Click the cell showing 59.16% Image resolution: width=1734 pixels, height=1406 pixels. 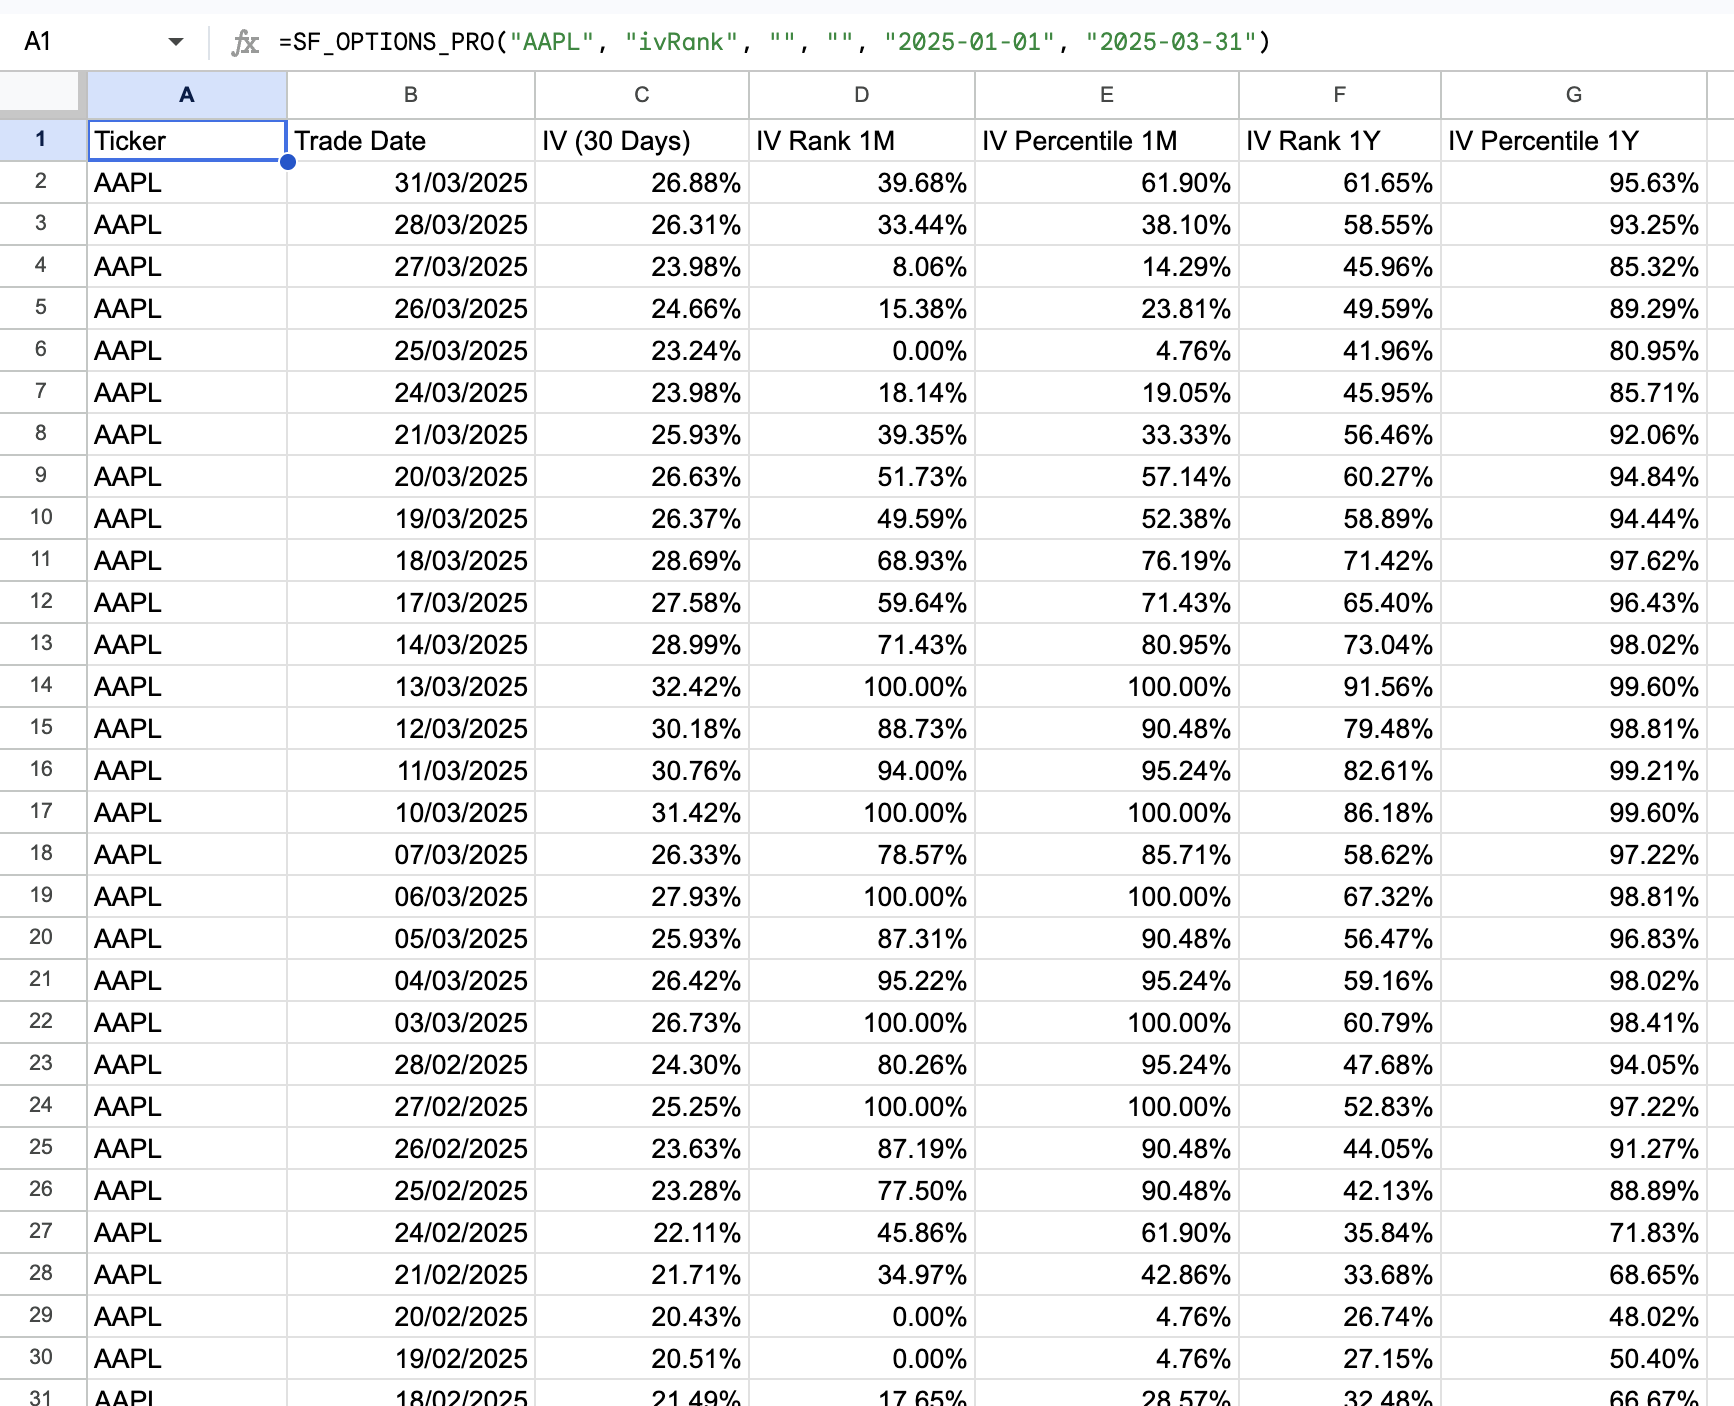pyautogui.click(x=1340, y=980)
